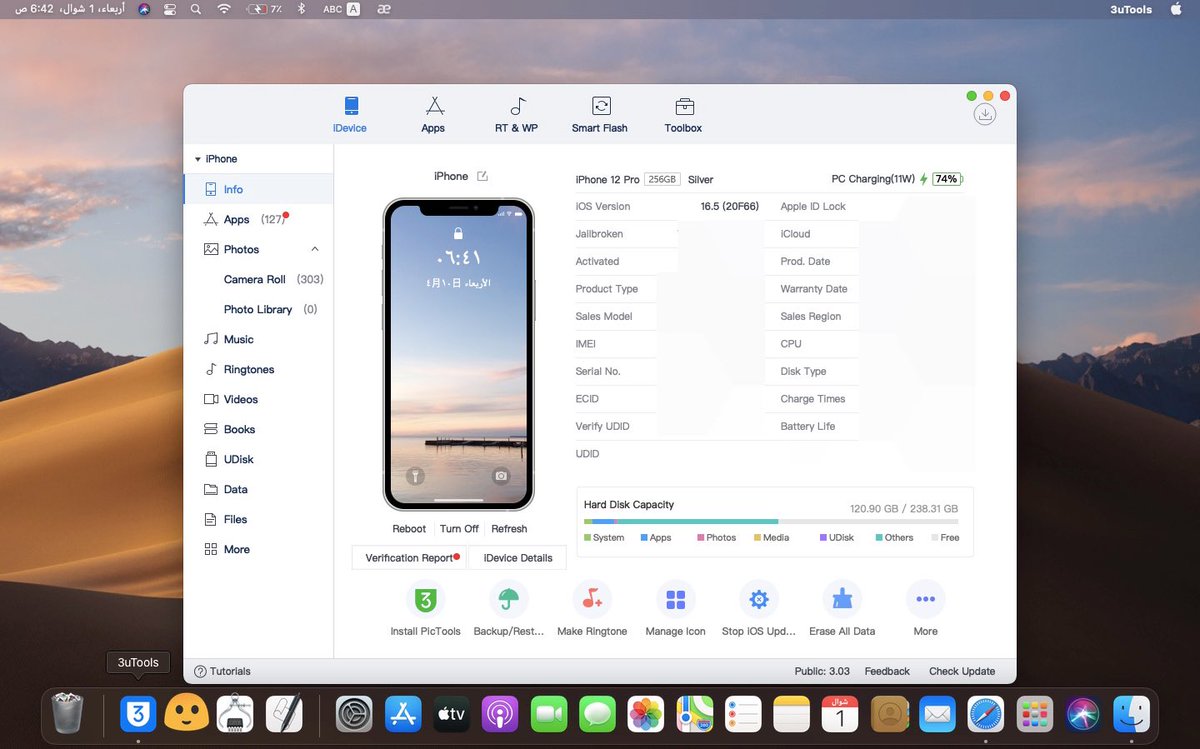Screen dimensions: 1200x749
Task: Open the More tools icon
Action: tap(925, 600)
